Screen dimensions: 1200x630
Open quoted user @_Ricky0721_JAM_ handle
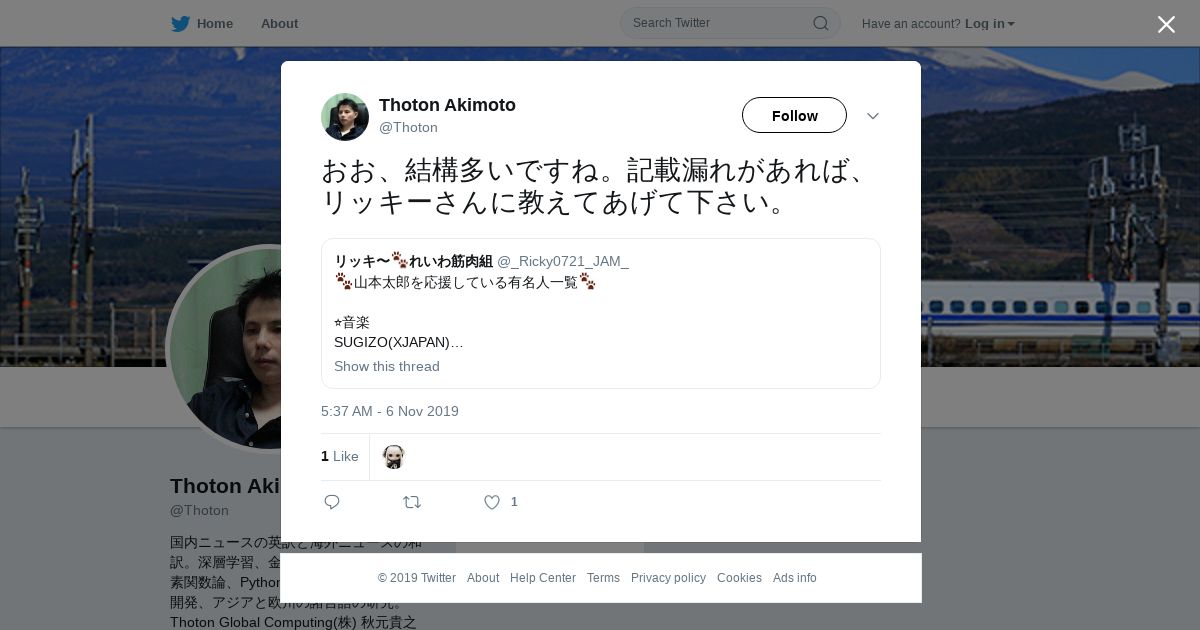[563, 261]
